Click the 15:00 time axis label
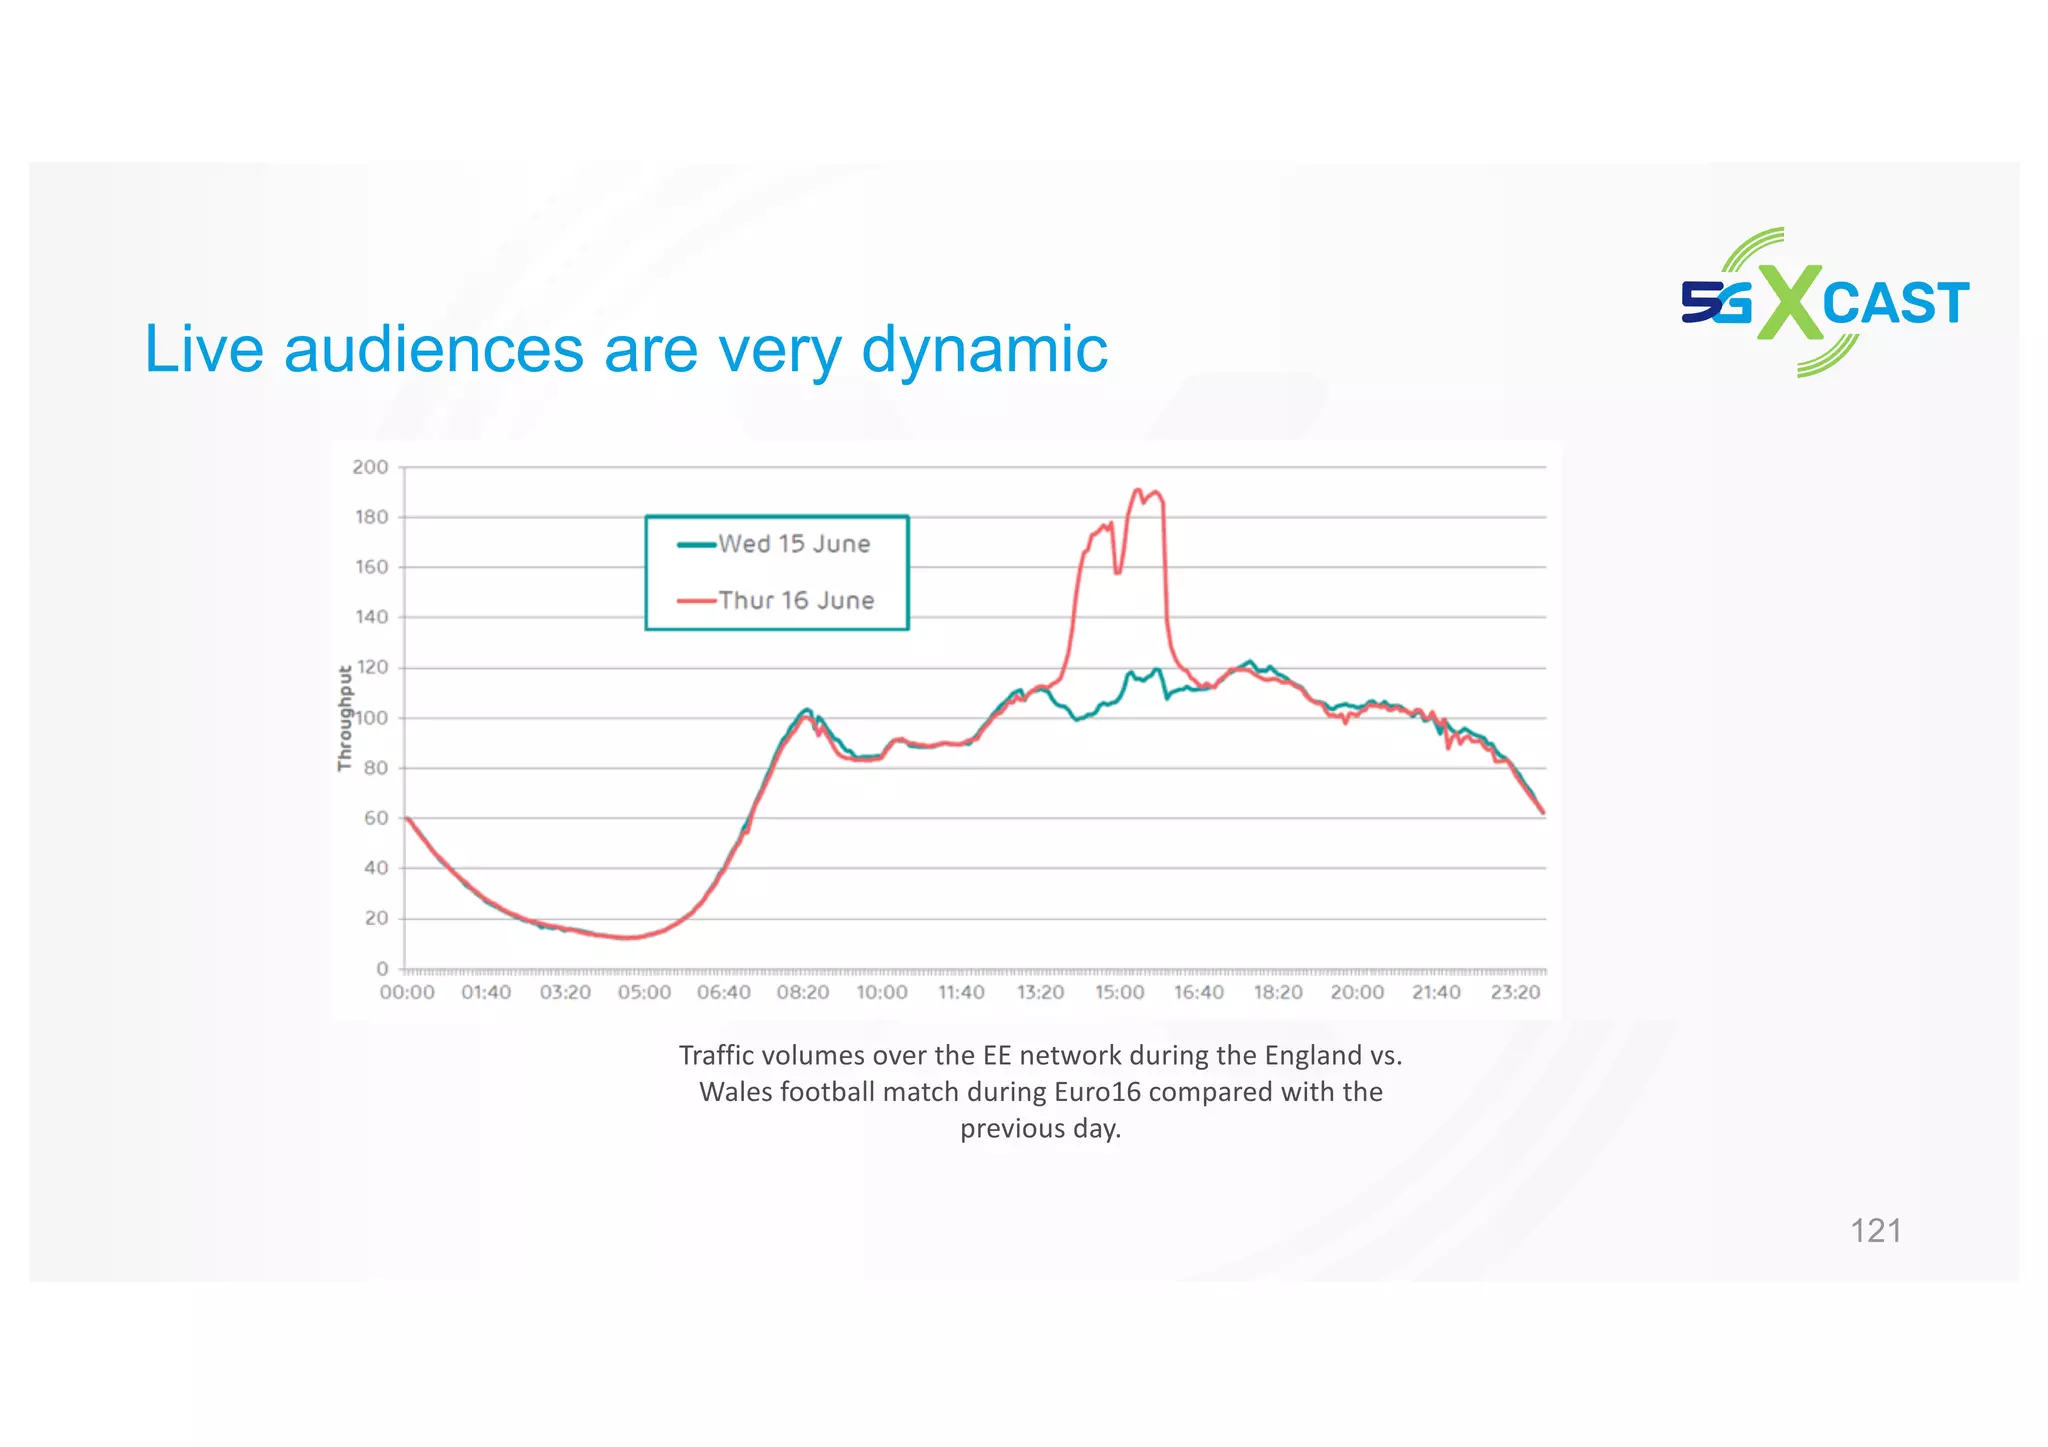2048x1447 pixels. click(x=1119, y=992)
